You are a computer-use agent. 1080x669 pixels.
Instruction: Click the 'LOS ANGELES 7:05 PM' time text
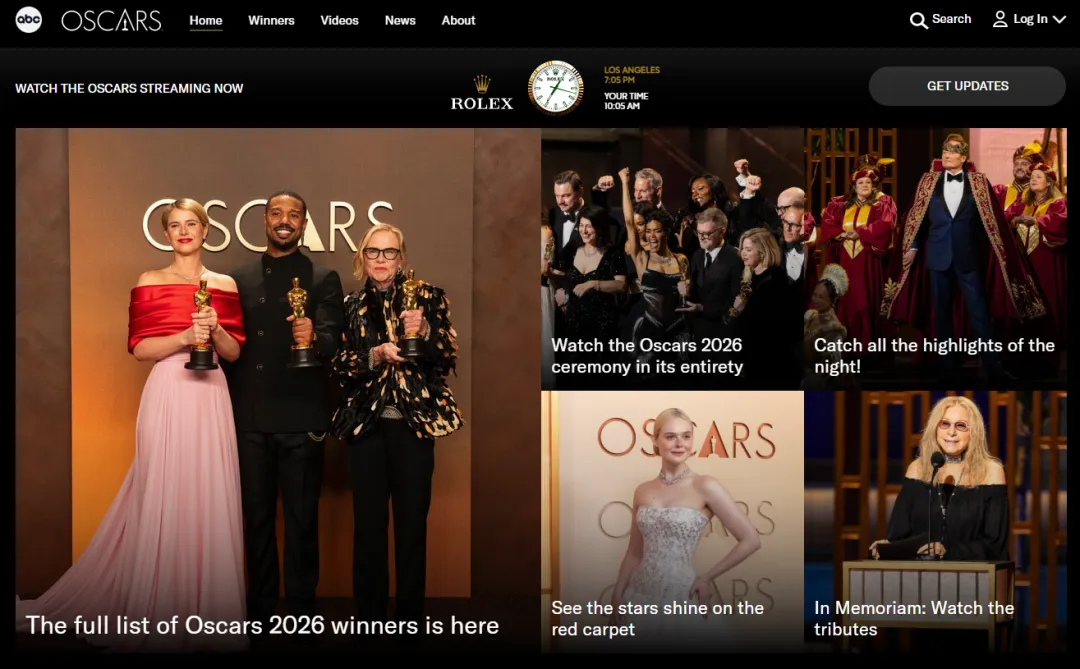[x=632, y=74]
